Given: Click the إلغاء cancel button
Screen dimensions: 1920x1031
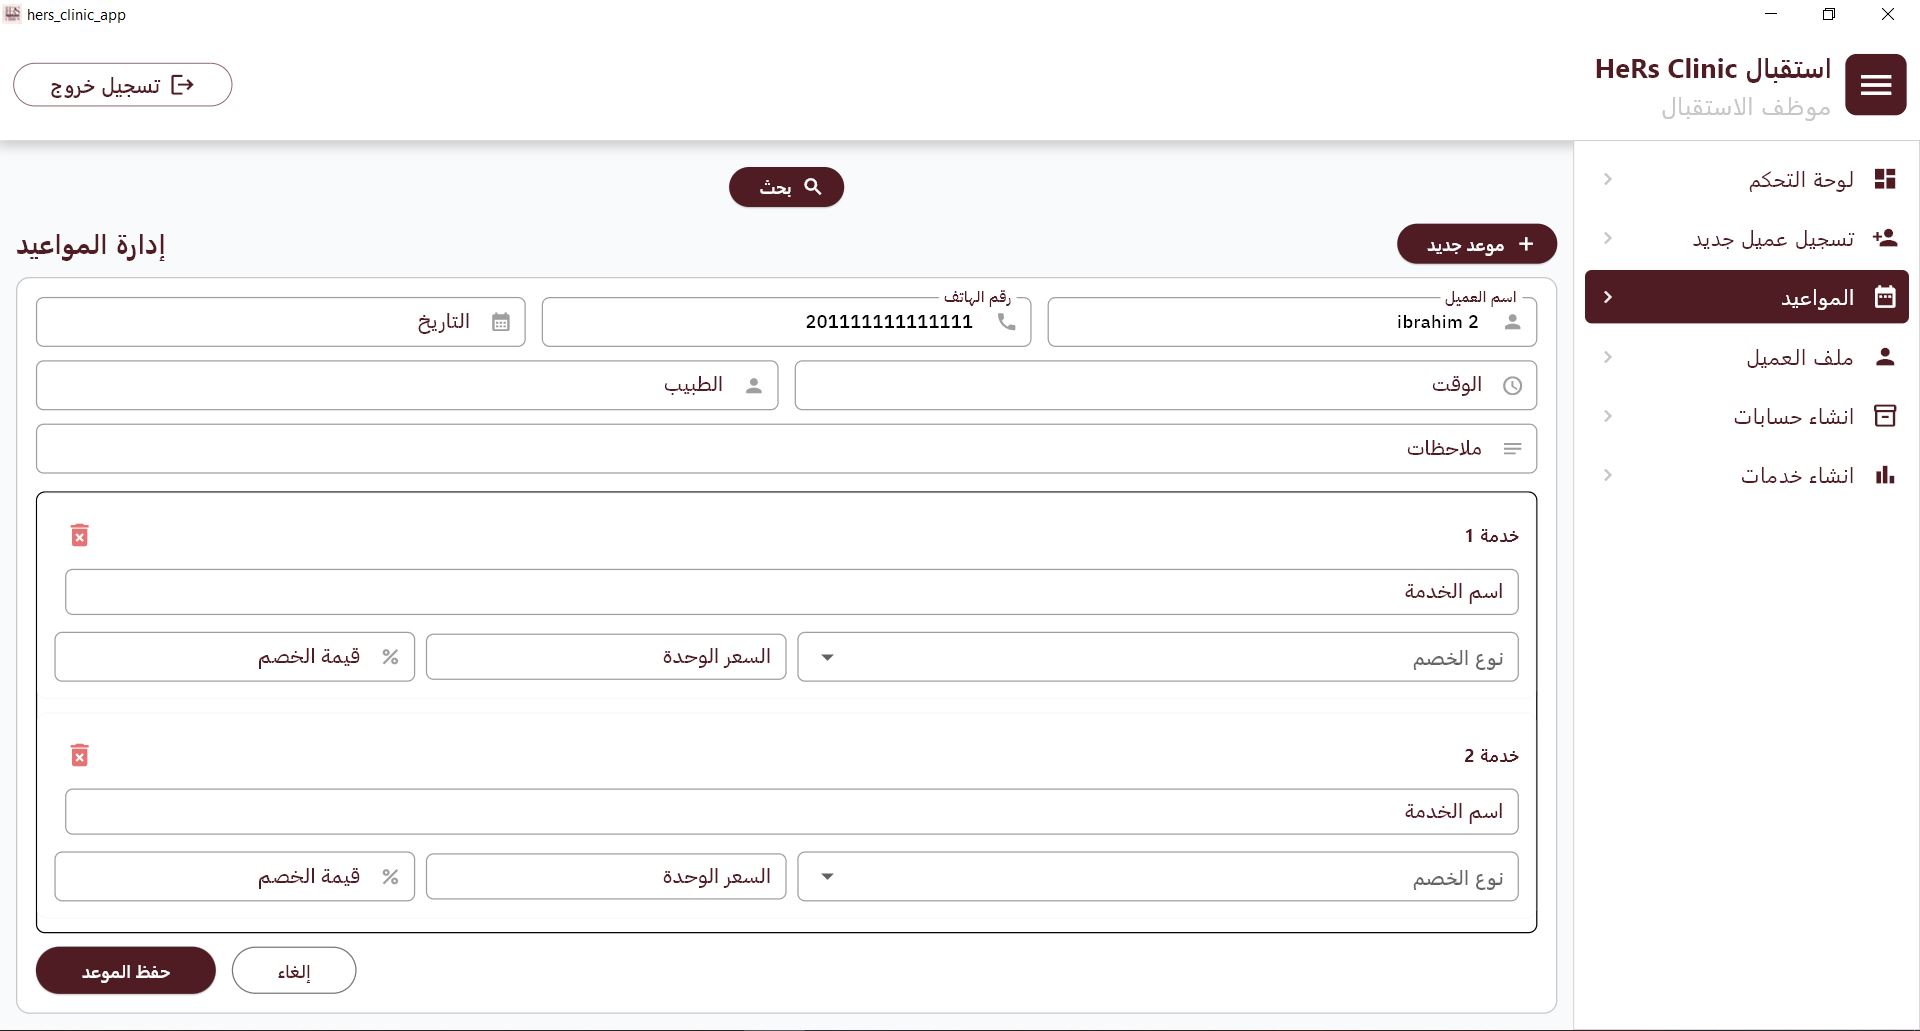Looking at the screenshot, I should click(294, 971).
